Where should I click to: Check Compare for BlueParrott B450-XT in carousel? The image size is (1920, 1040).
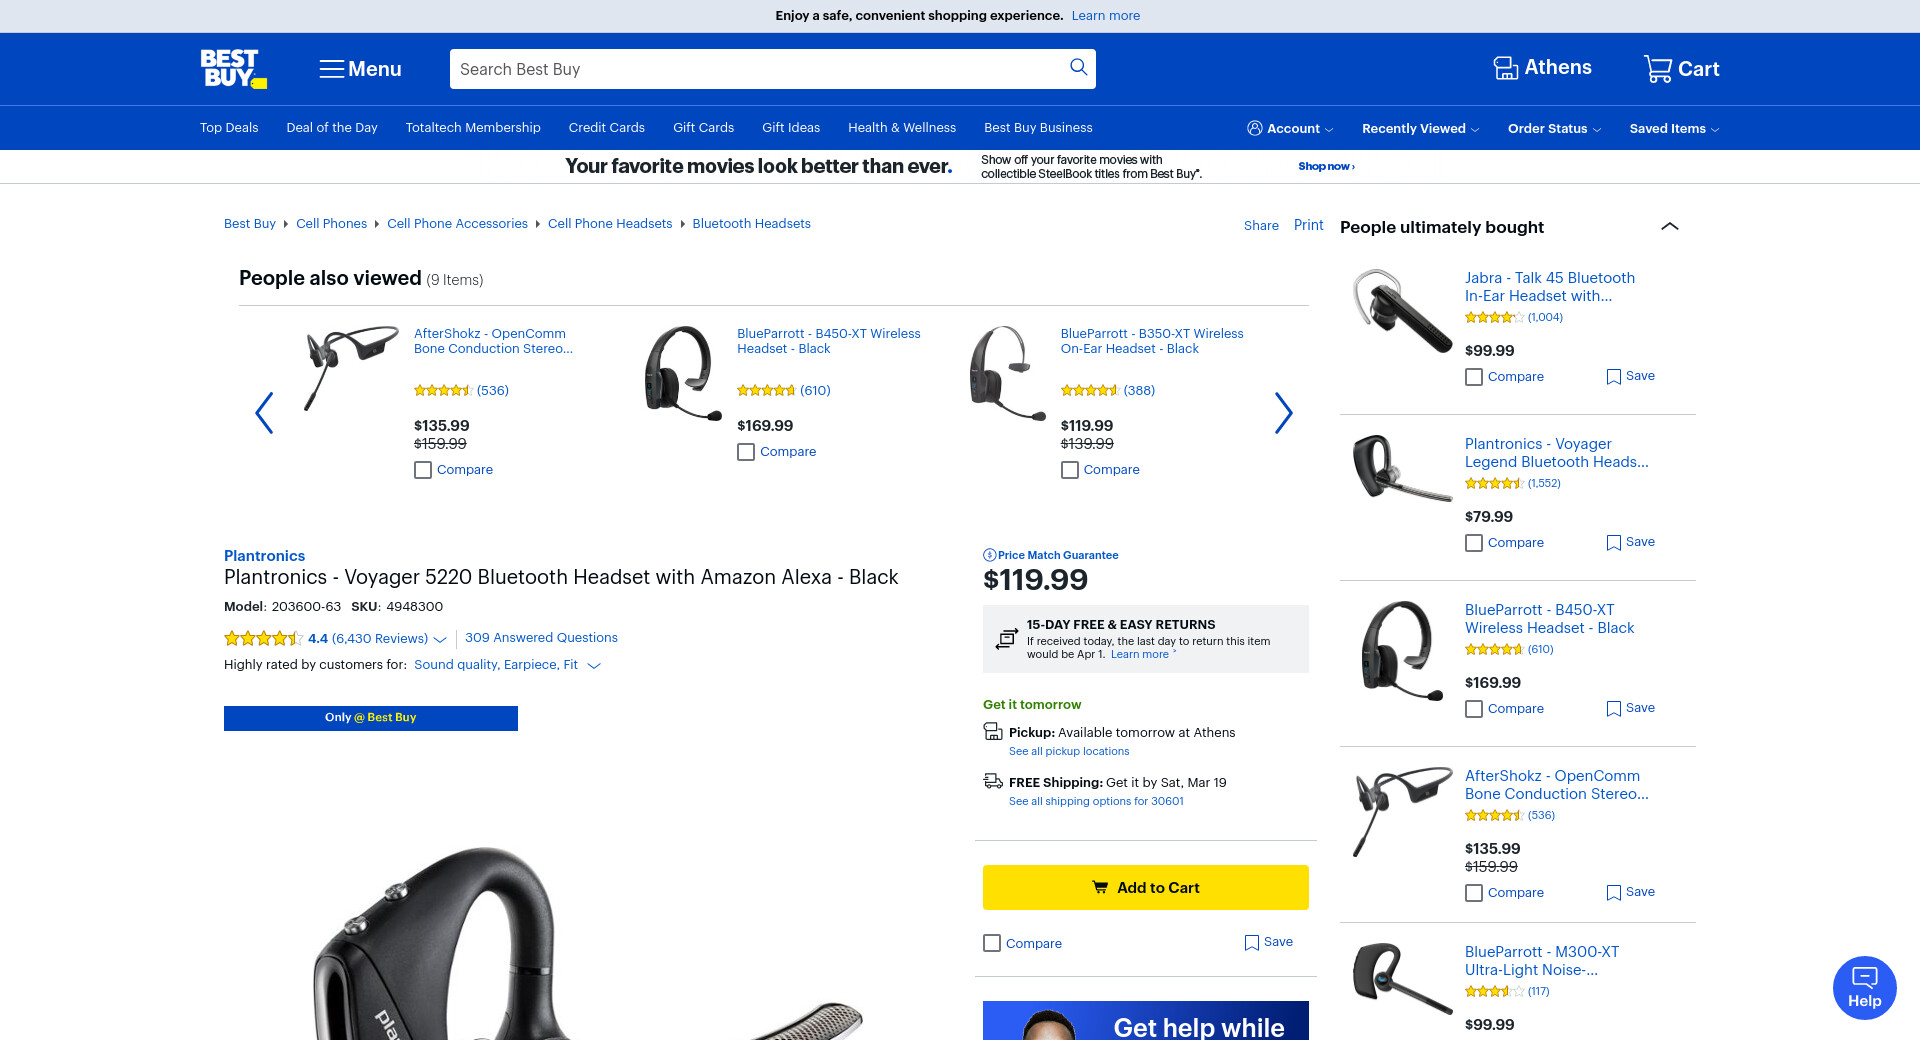[746, 452]
